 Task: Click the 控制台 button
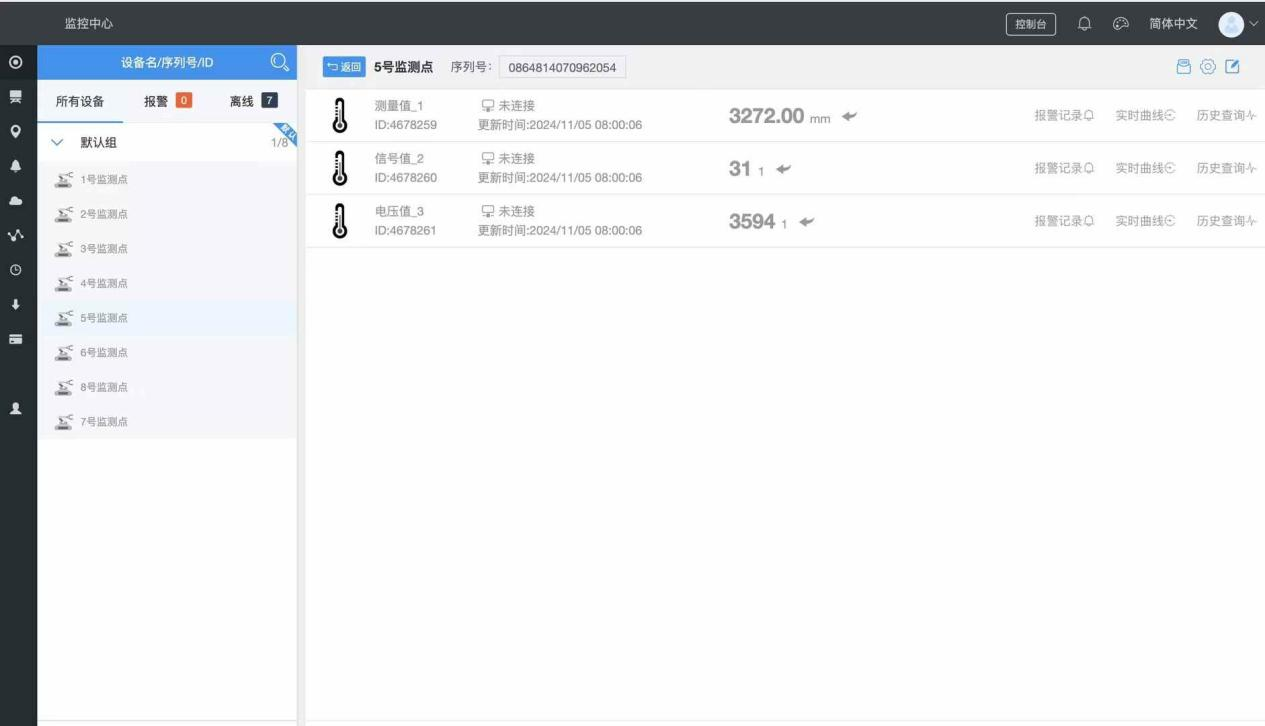[1029, 22]
